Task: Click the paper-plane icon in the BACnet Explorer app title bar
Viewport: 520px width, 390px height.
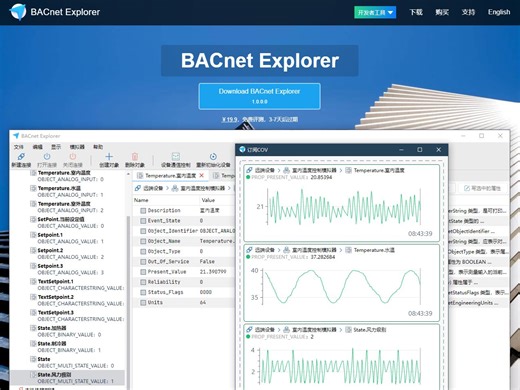Action: tap(16, 136)
